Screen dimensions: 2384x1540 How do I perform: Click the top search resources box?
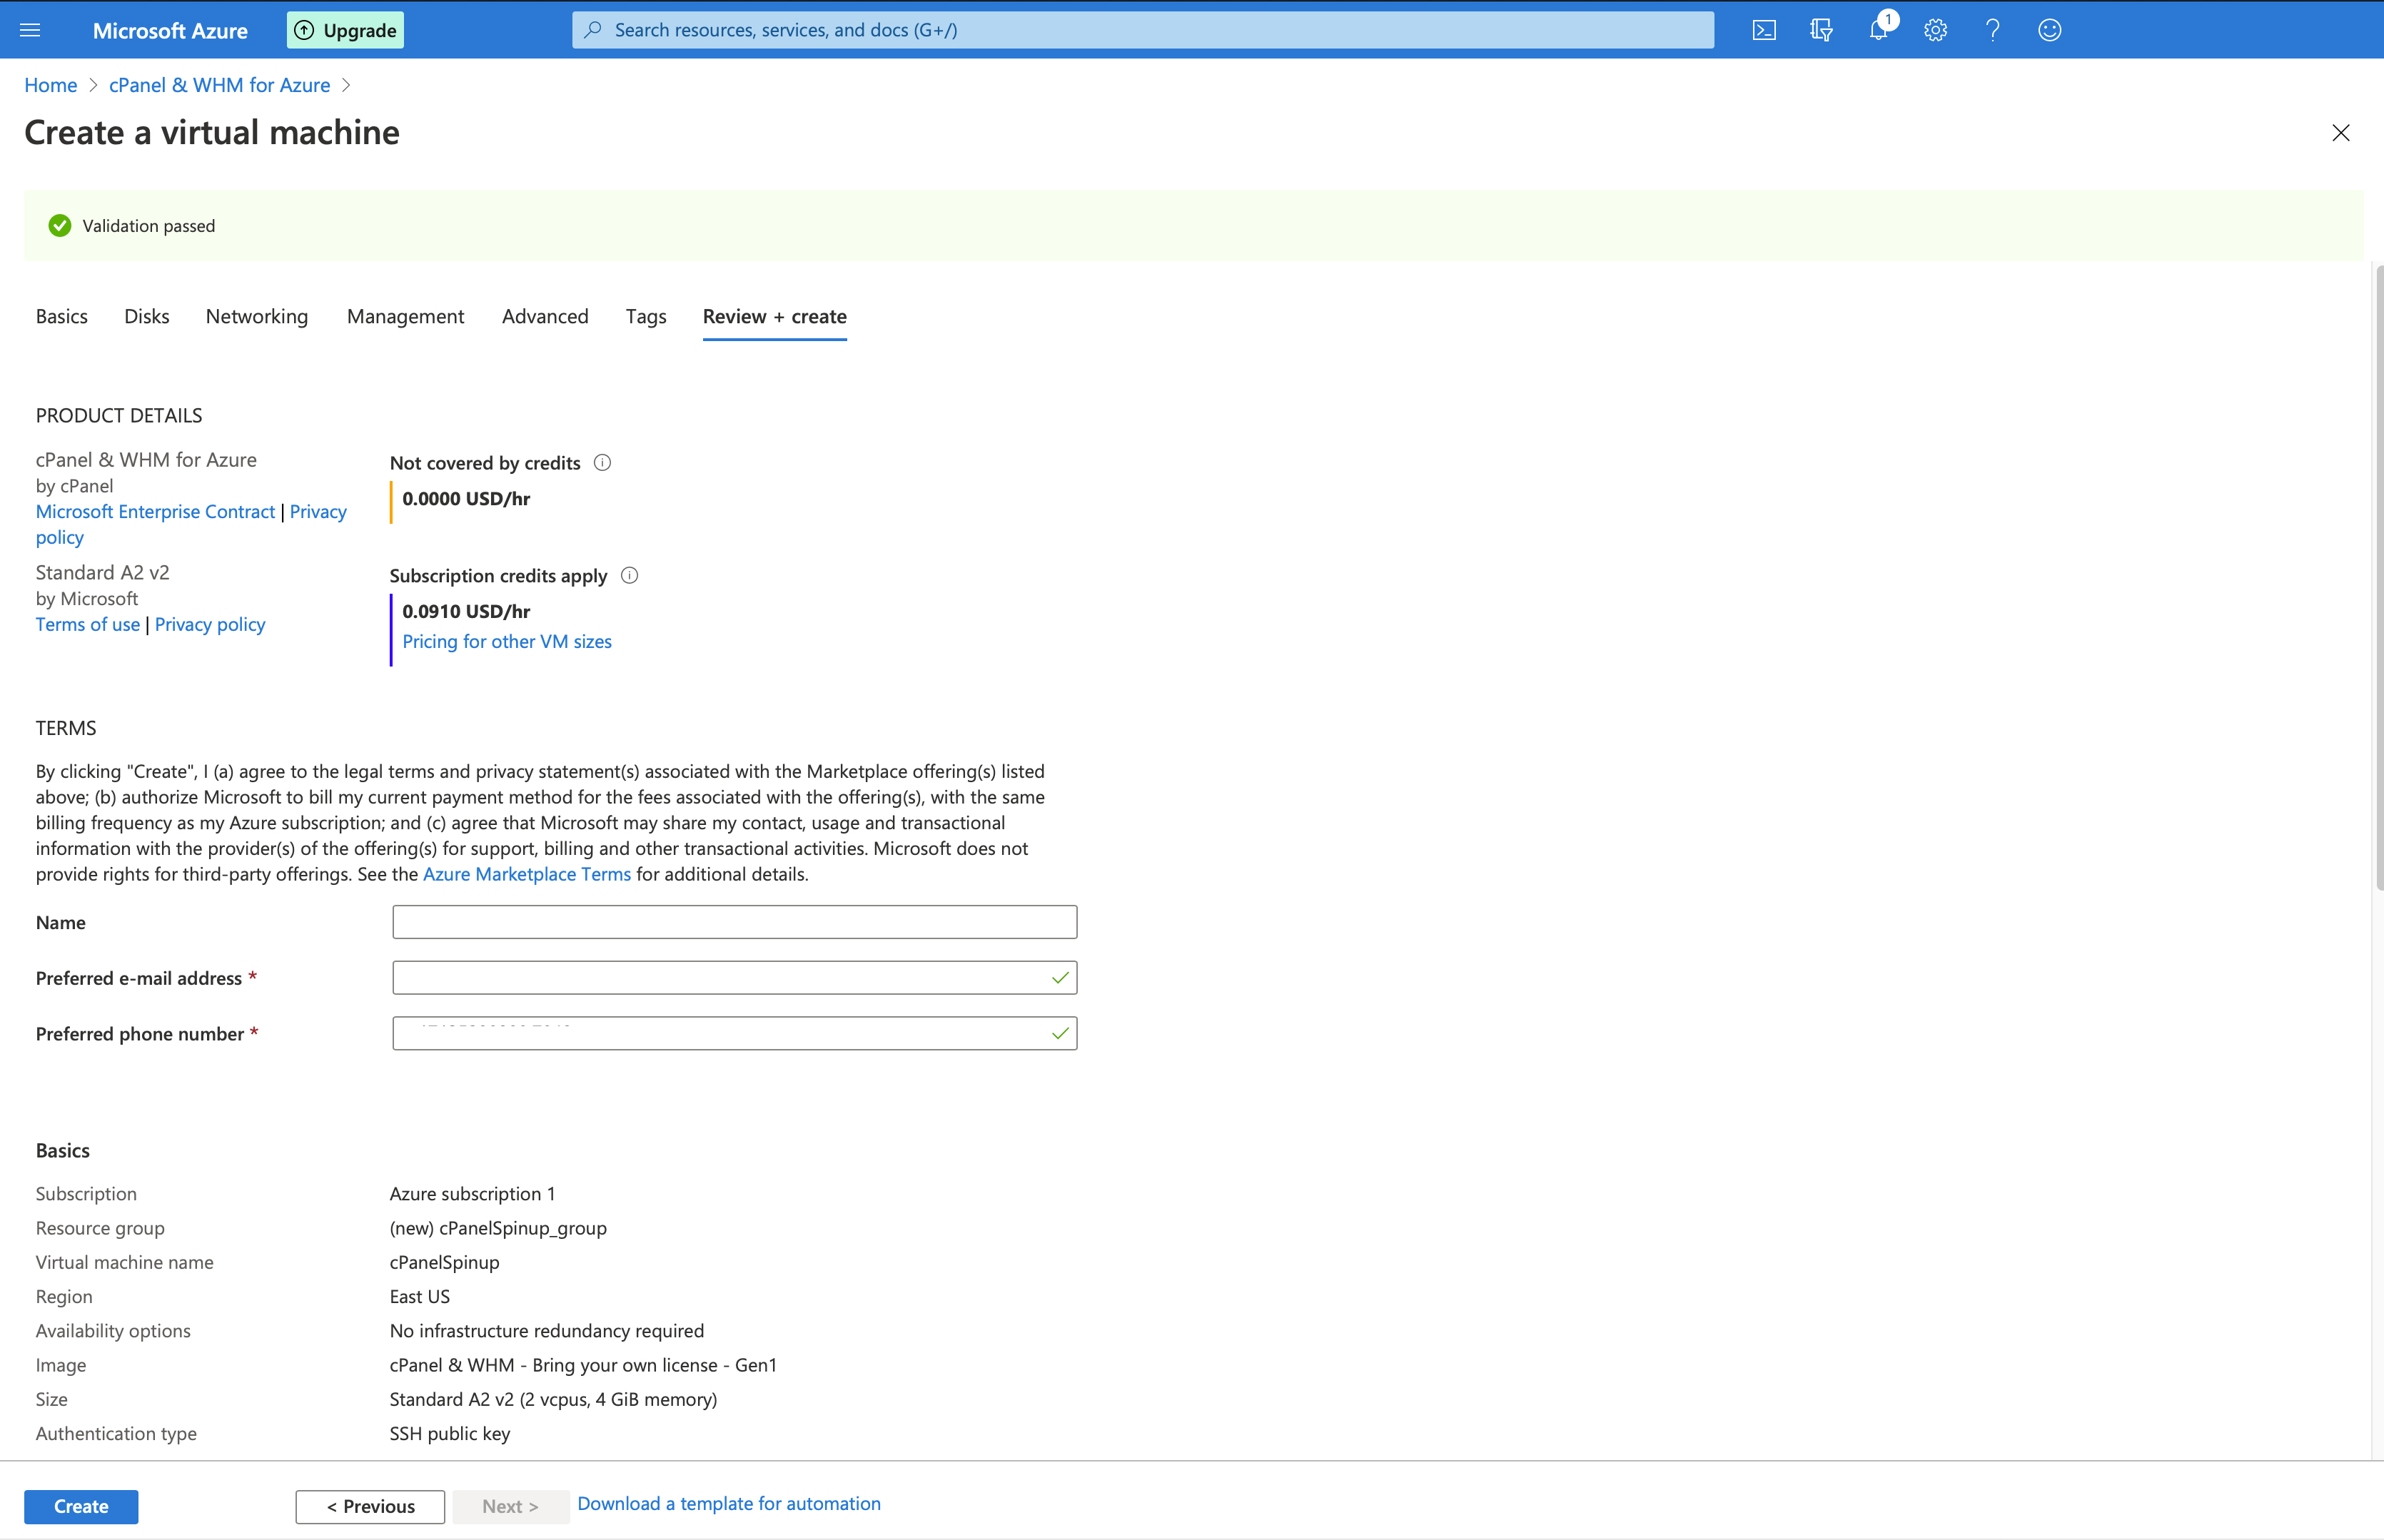pos(1142,30)
